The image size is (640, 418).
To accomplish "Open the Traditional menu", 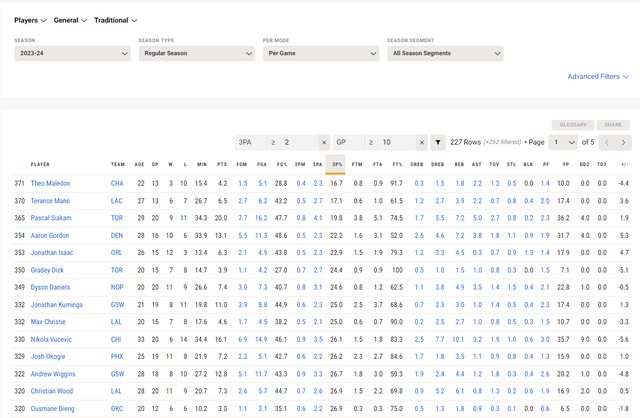I will coord(116,20).
